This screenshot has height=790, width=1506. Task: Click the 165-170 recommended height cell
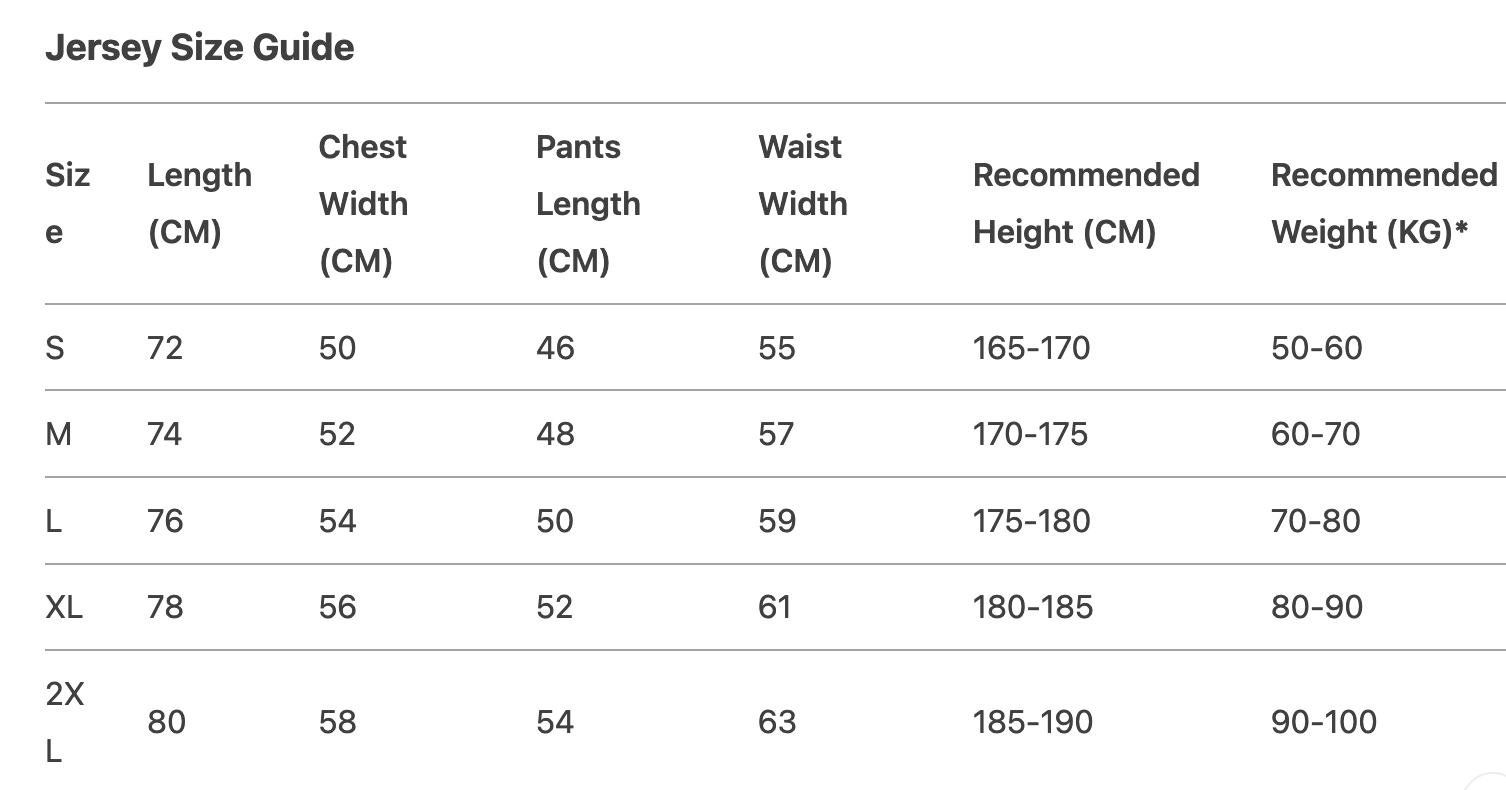(x=1031, y=348)
